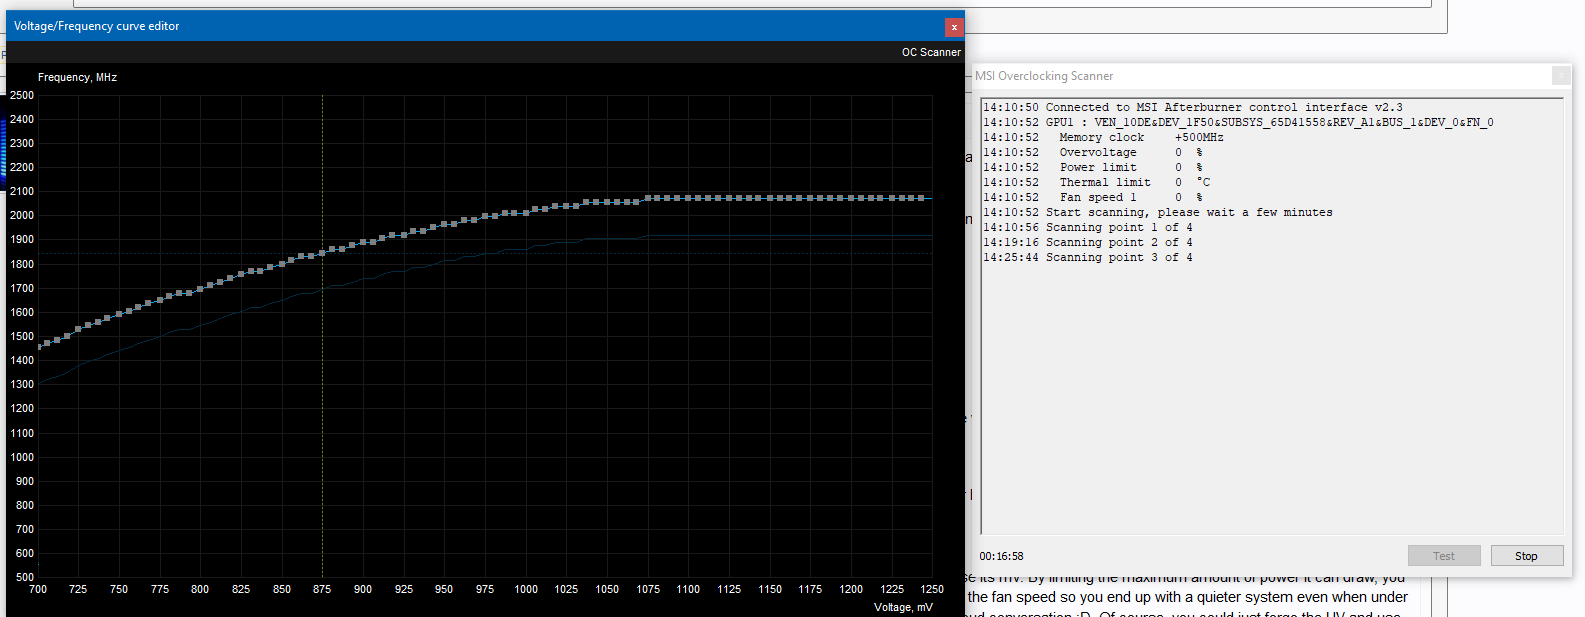Select the 'Connected to MSI Afterburner' log line
Viewport: 1585px width, 617px height.
1193,107
